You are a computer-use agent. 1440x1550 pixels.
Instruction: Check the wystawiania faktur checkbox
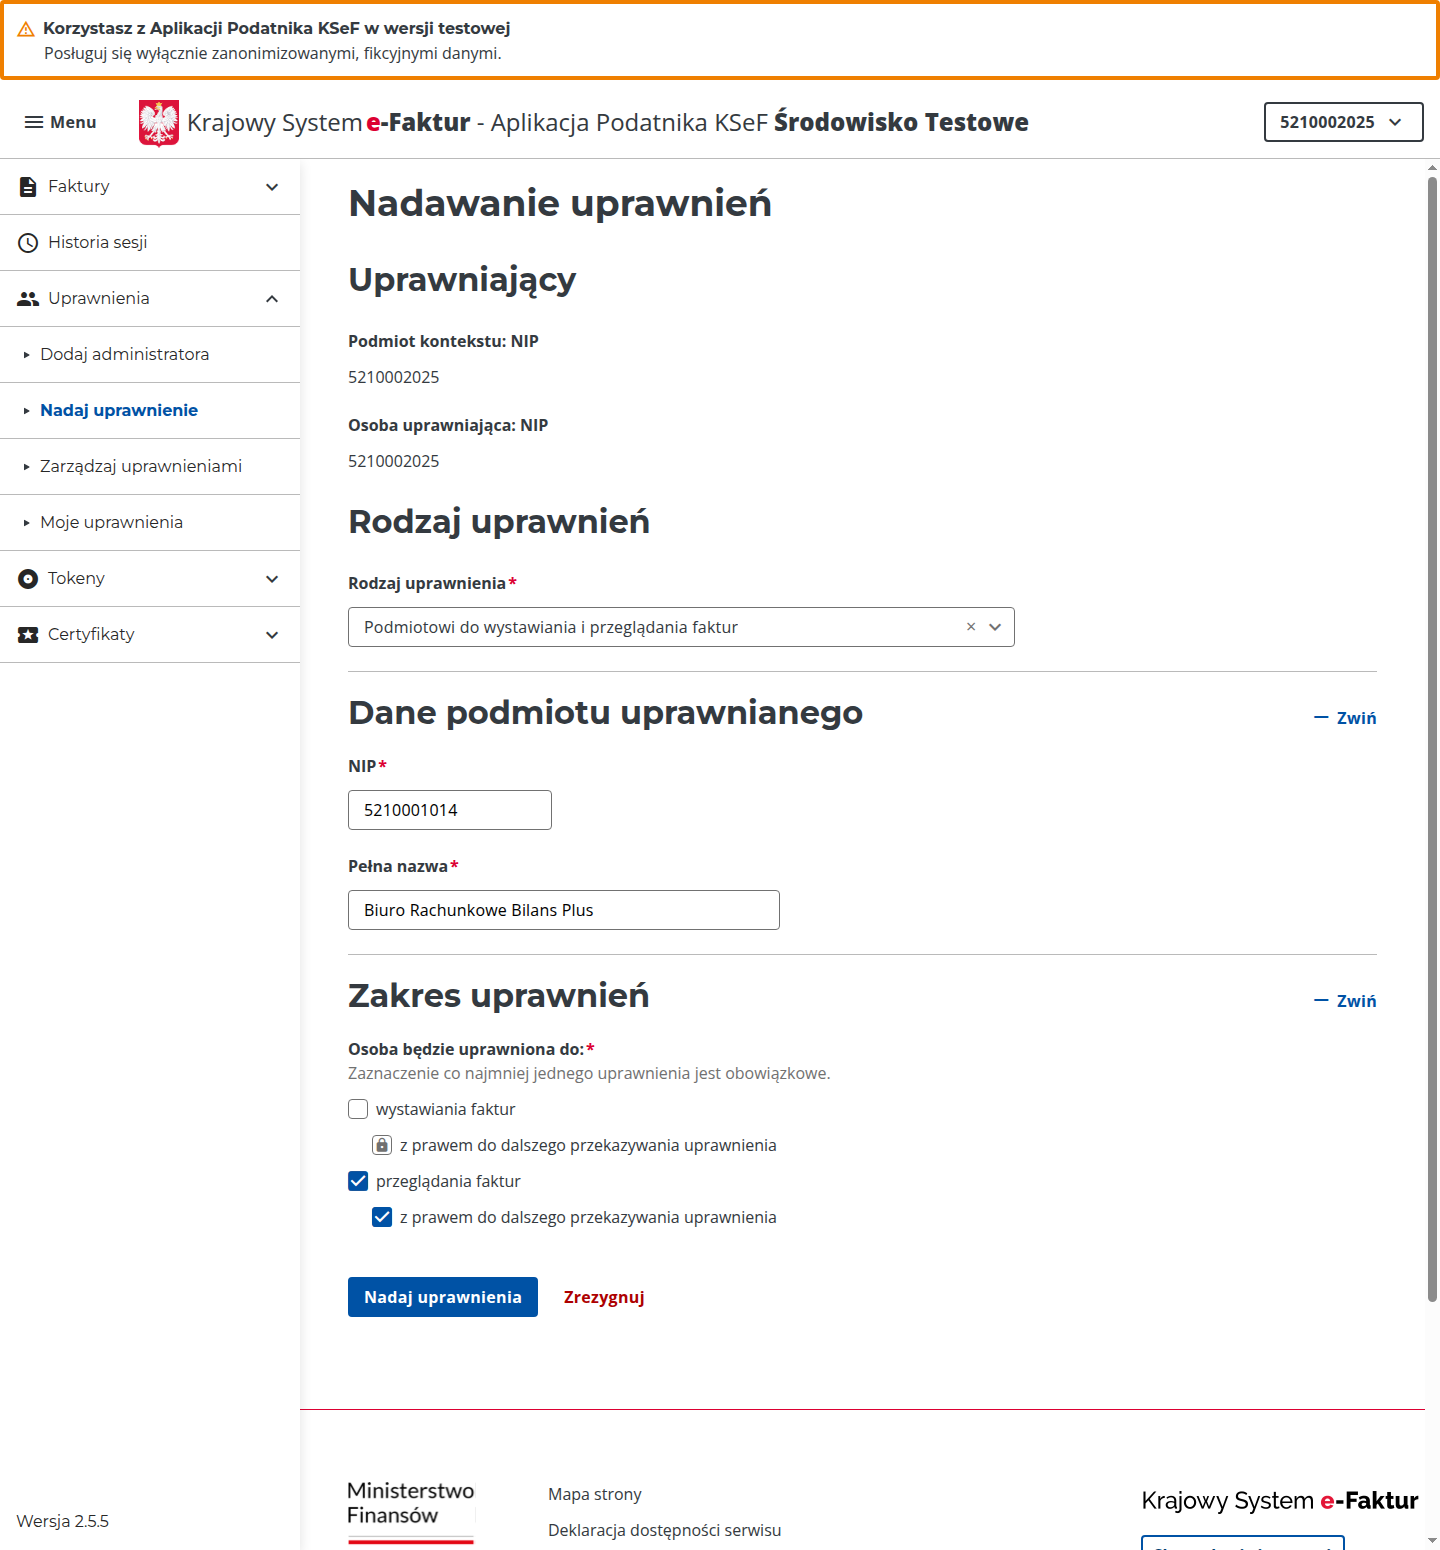[x=358, y=1109]
